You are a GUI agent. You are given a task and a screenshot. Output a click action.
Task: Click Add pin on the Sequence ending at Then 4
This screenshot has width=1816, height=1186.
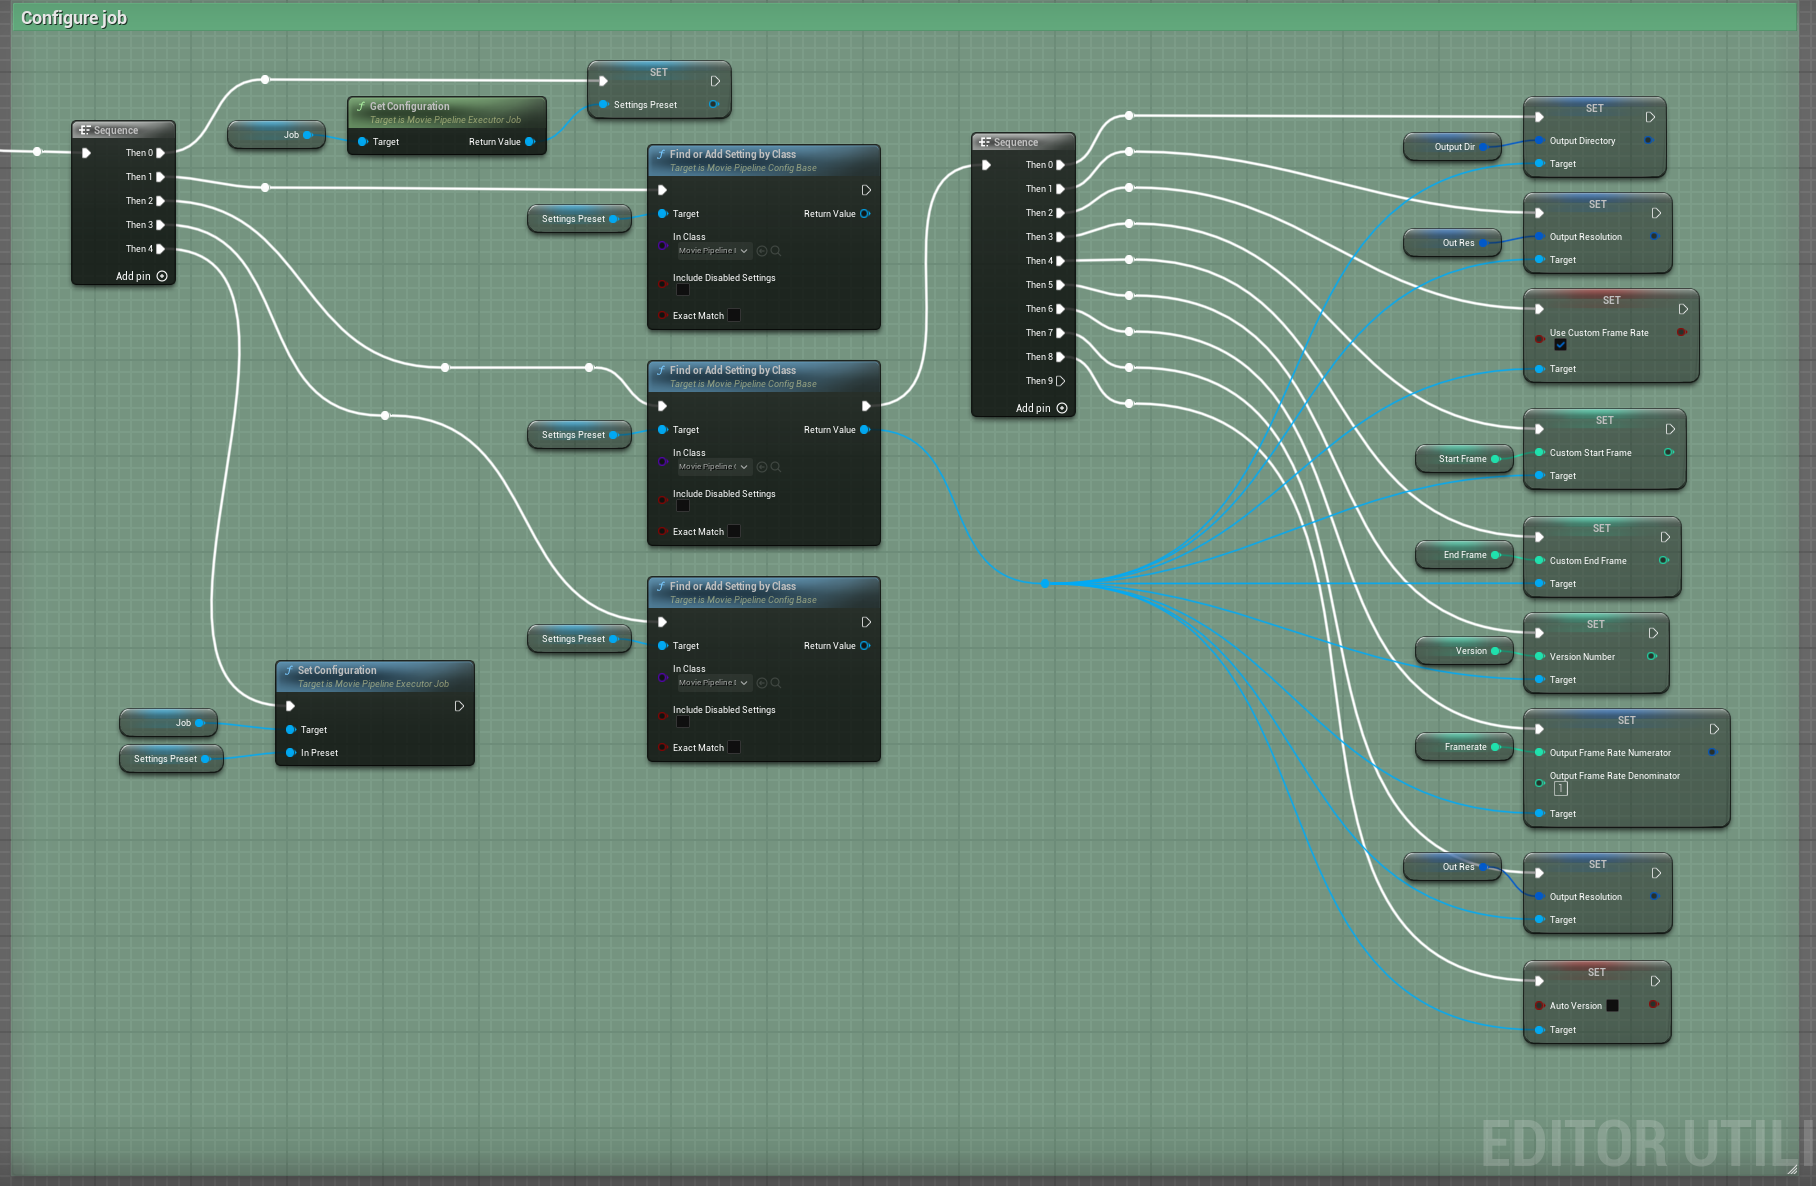[x=141, y=276]
